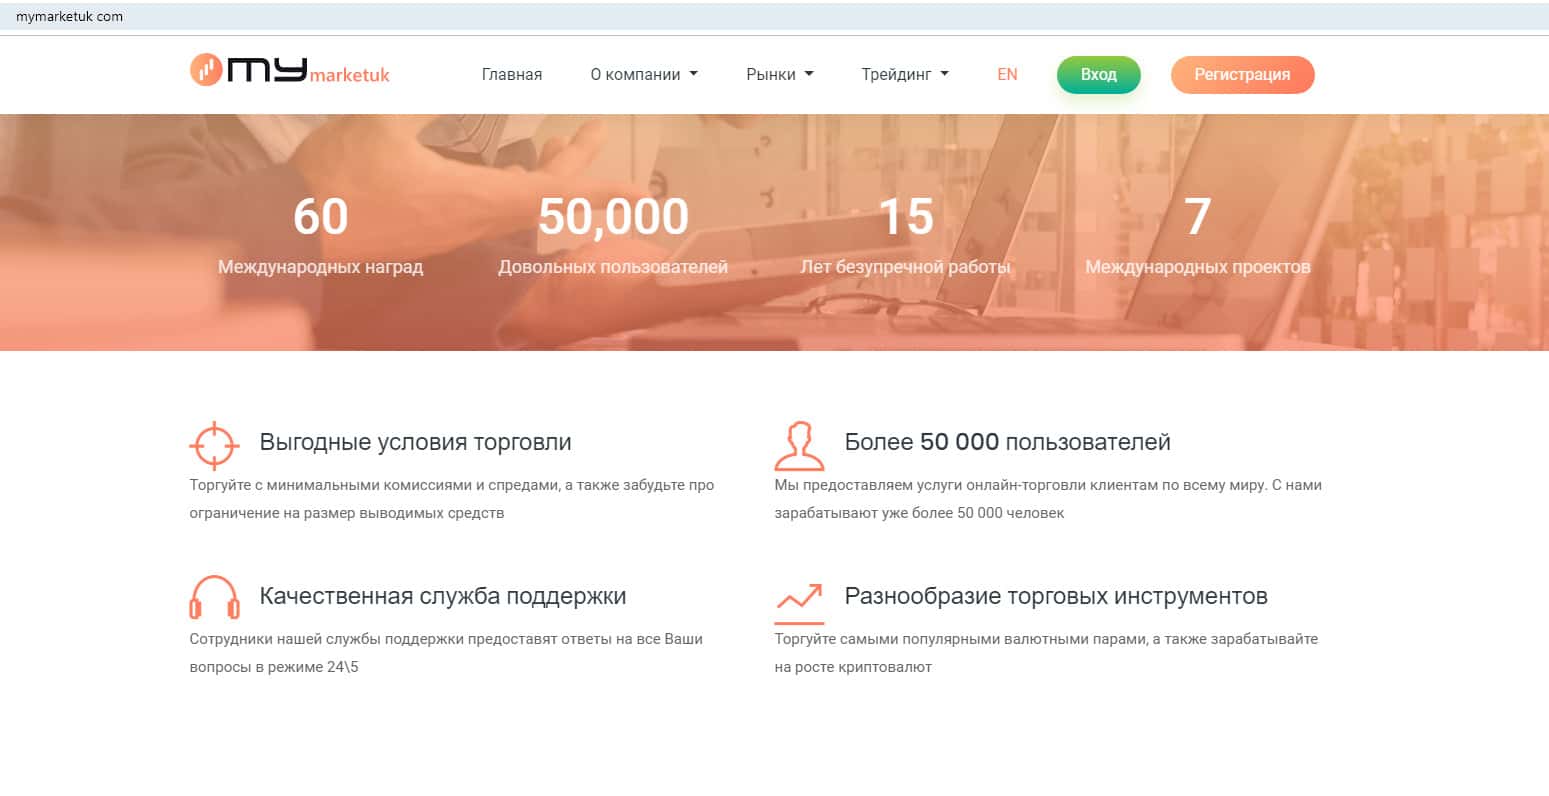Click the 15 years counter
The image size is (1549, 796).
[906, 217]
